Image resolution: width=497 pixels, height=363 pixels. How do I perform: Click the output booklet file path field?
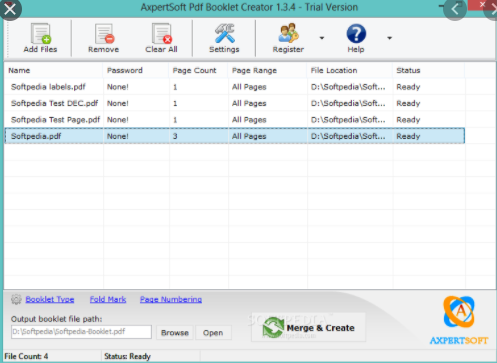81,332
